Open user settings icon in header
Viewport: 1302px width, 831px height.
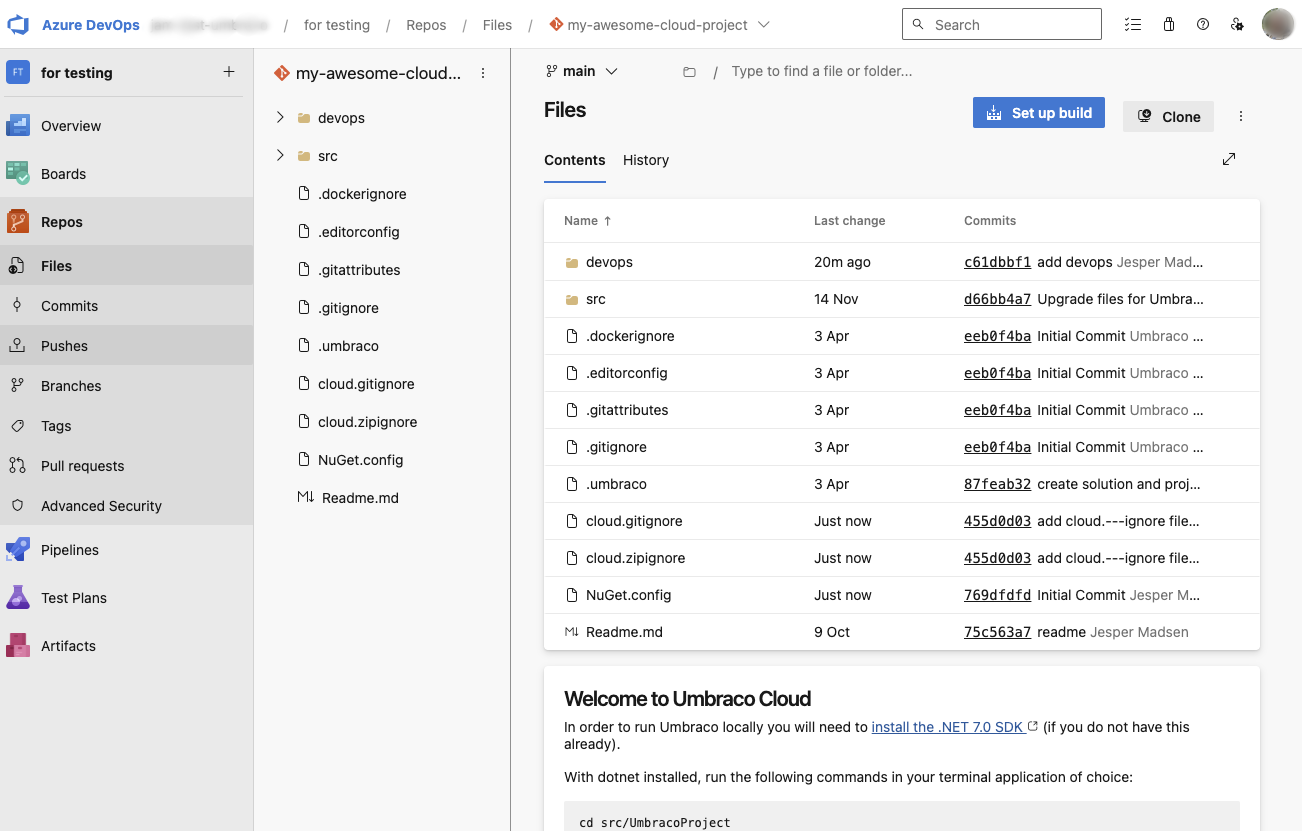pyautogui.click(x=1238, y=25)
